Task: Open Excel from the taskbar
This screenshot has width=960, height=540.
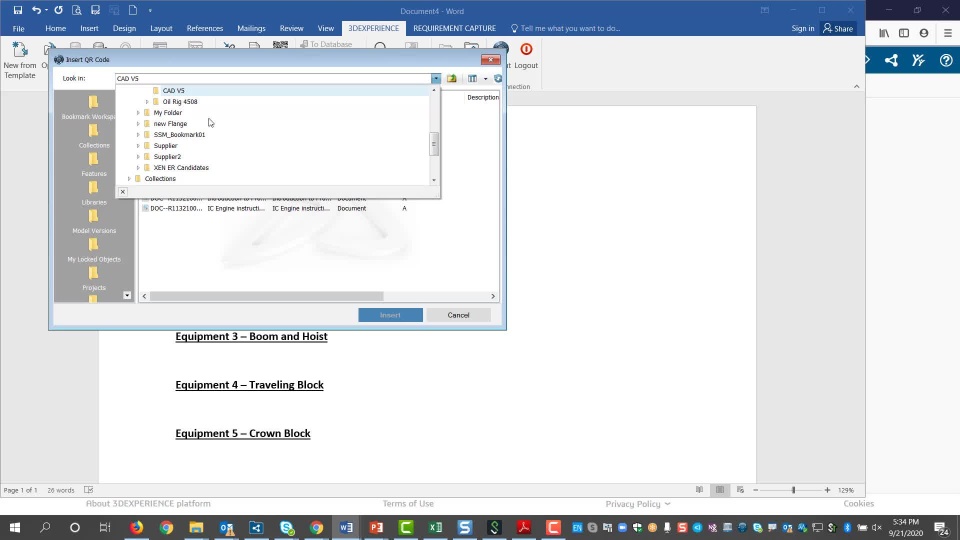Action: (x=435, y=527)
